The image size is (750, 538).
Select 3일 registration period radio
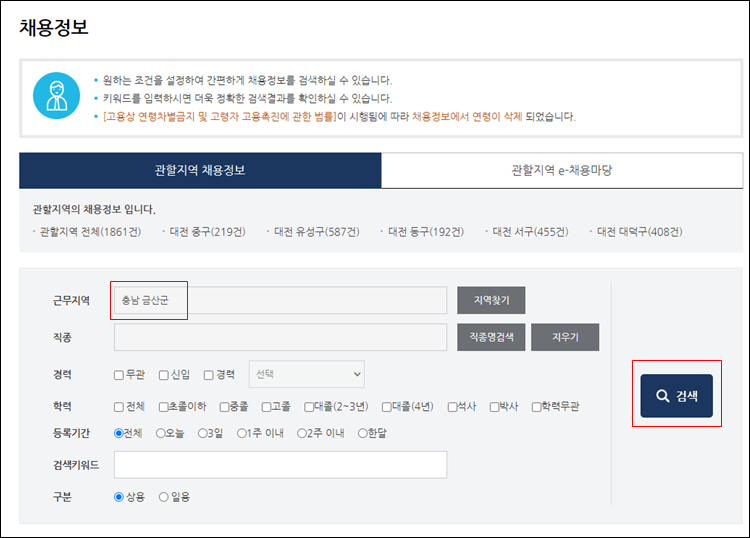pos(203,433)
